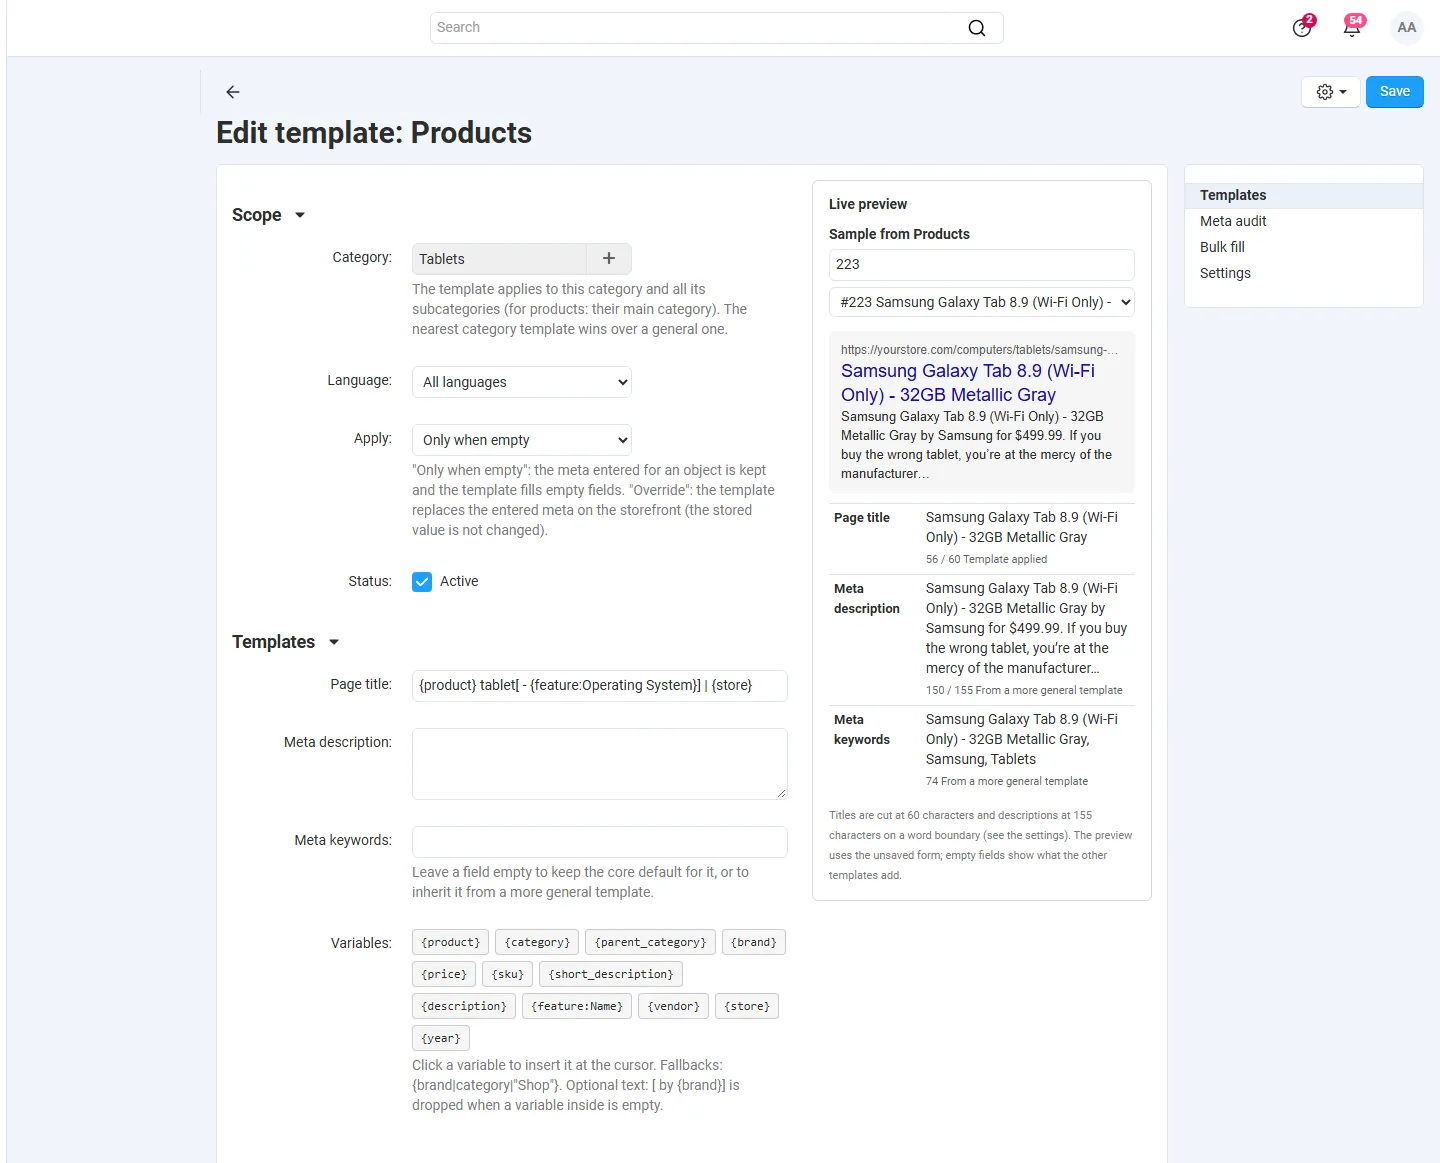Open the Apply mode dropdown
The width and height of the screenshot is (1440, 1163).
pyautogui.click(x=522, y=440)
